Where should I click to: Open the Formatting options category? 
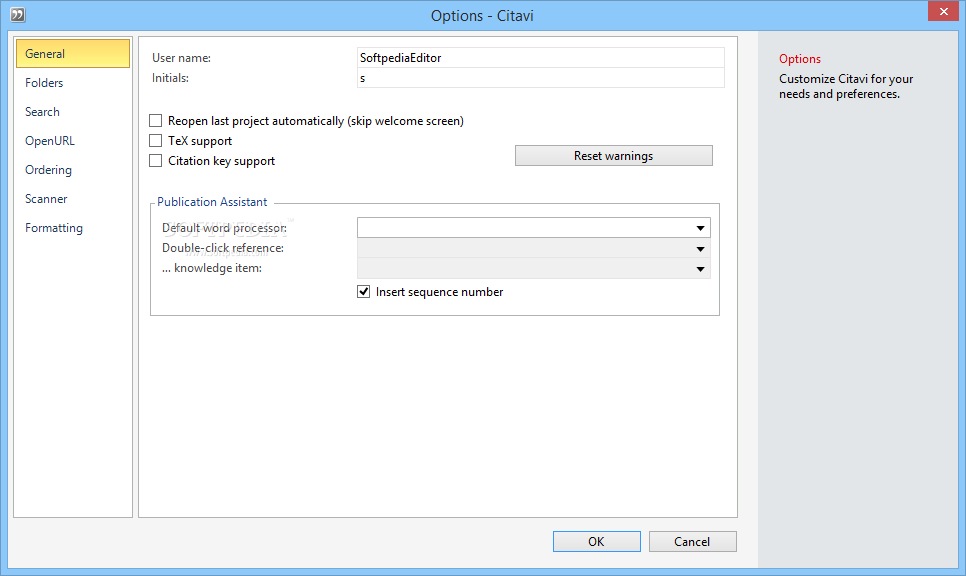coord(73,227)
